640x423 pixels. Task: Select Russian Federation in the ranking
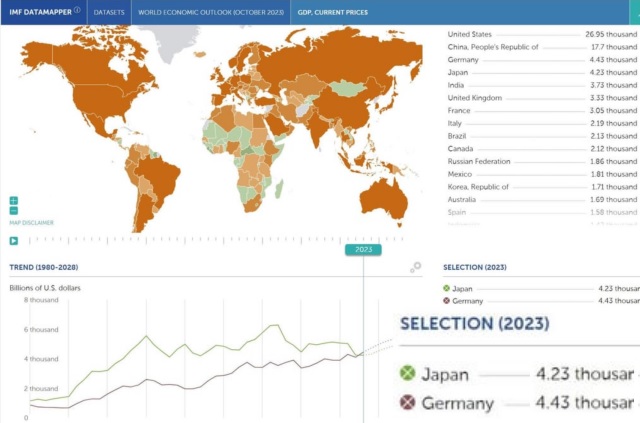point(542,161)
